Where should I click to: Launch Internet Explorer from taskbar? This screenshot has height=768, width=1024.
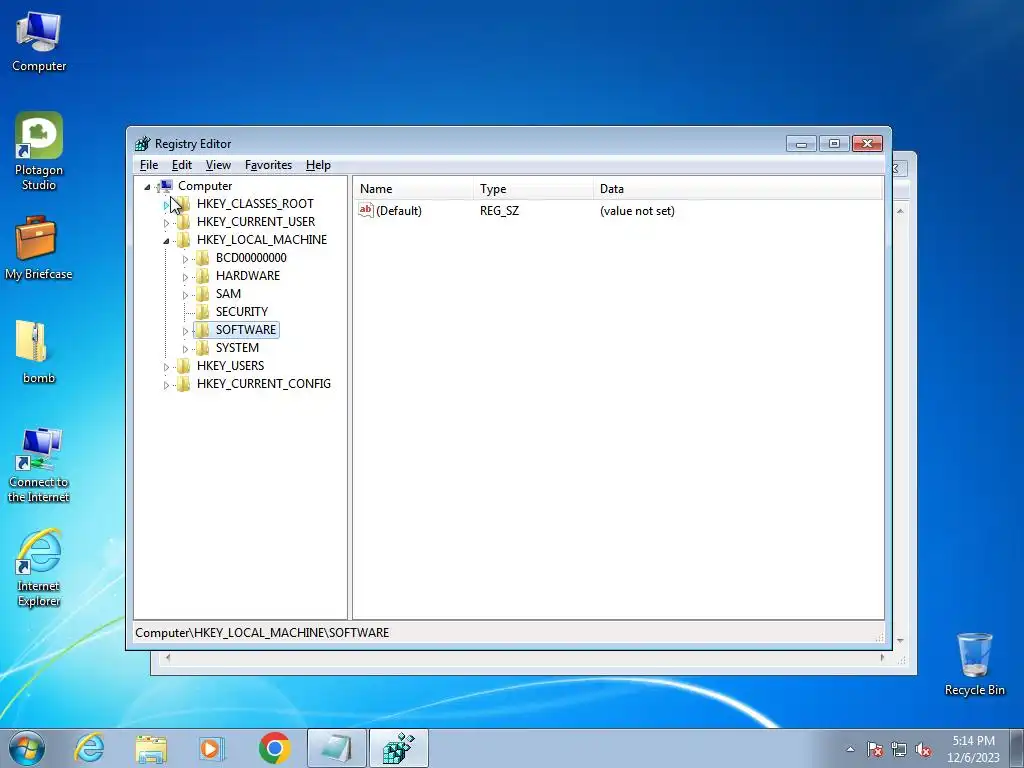click(x=89, y=748)
